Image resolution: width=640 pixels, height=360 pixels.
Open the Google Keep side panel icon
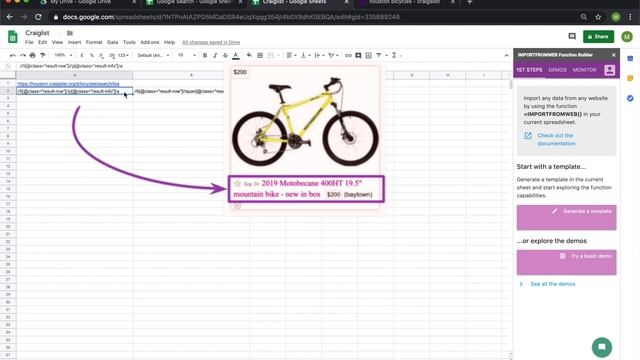point(630,78)
